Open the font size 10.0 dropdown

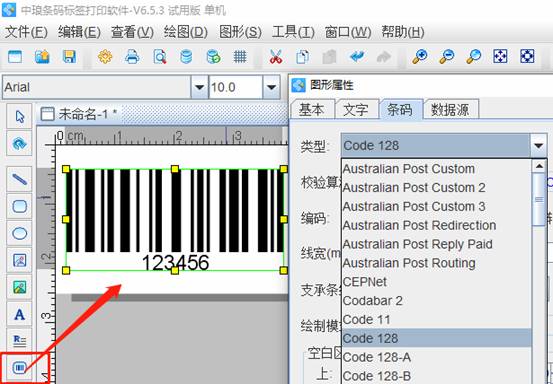(x=271, y=87)
